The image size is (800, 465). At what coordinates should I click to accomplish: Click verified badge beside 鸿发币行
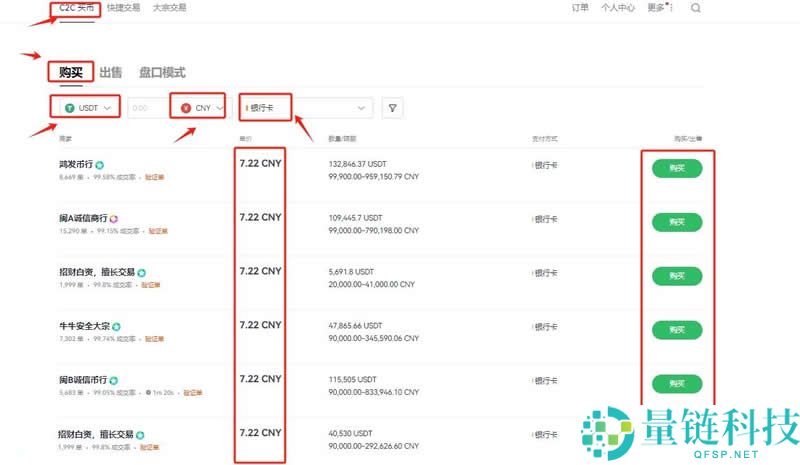click(x=99, y=165)
